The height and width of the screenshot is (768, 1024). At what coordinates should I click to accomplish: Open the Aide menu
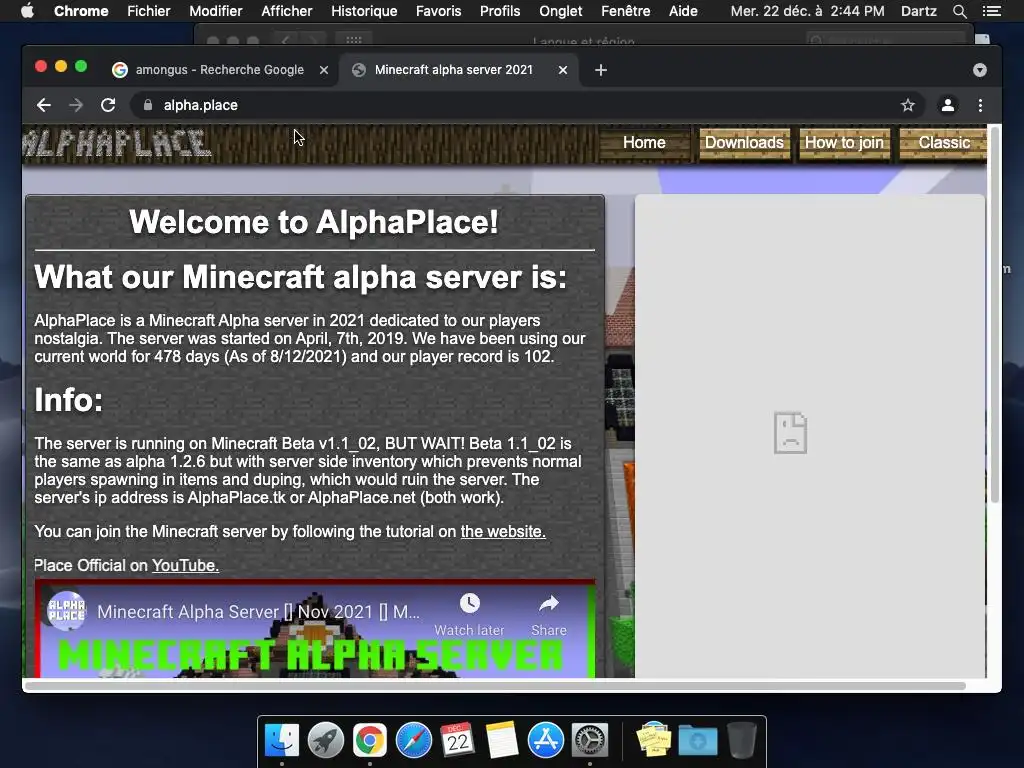683,11
